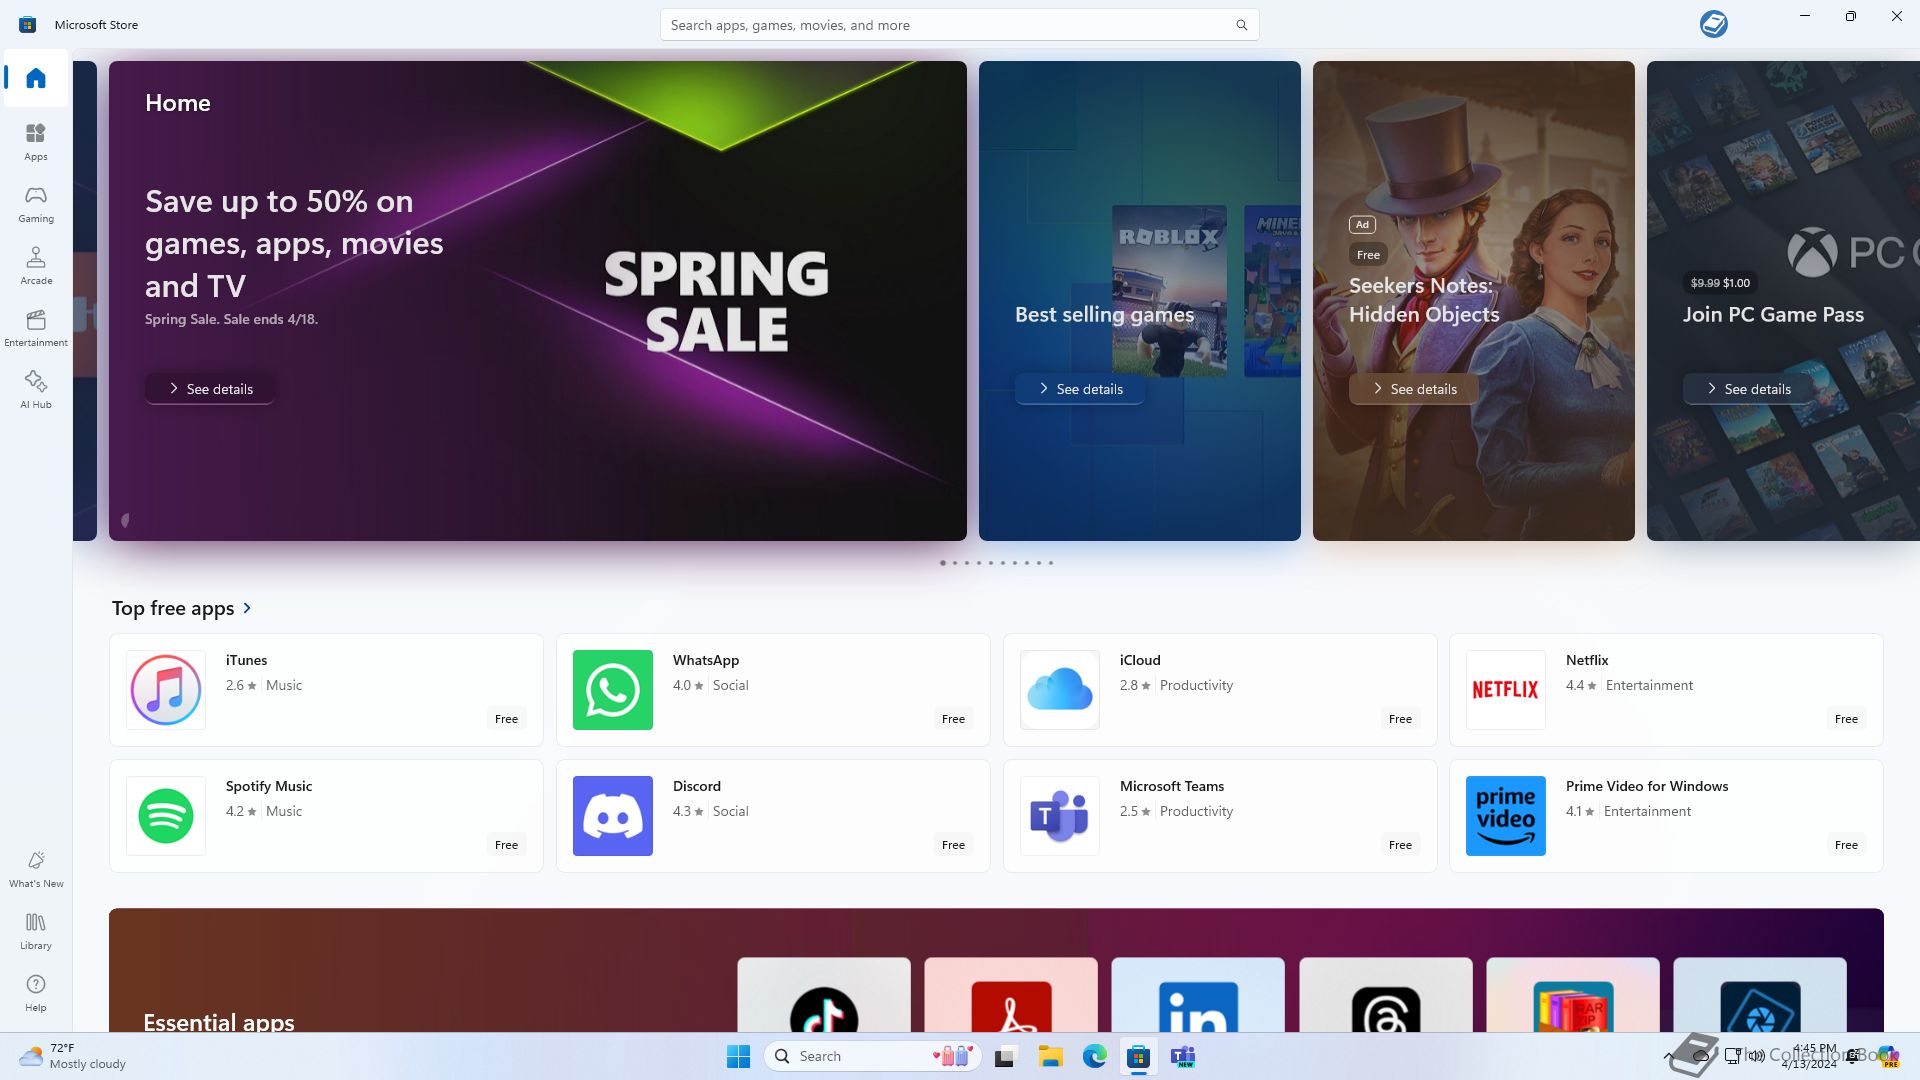Click the Free label on iTunes

pyautogui.click(x=507, y=719)
